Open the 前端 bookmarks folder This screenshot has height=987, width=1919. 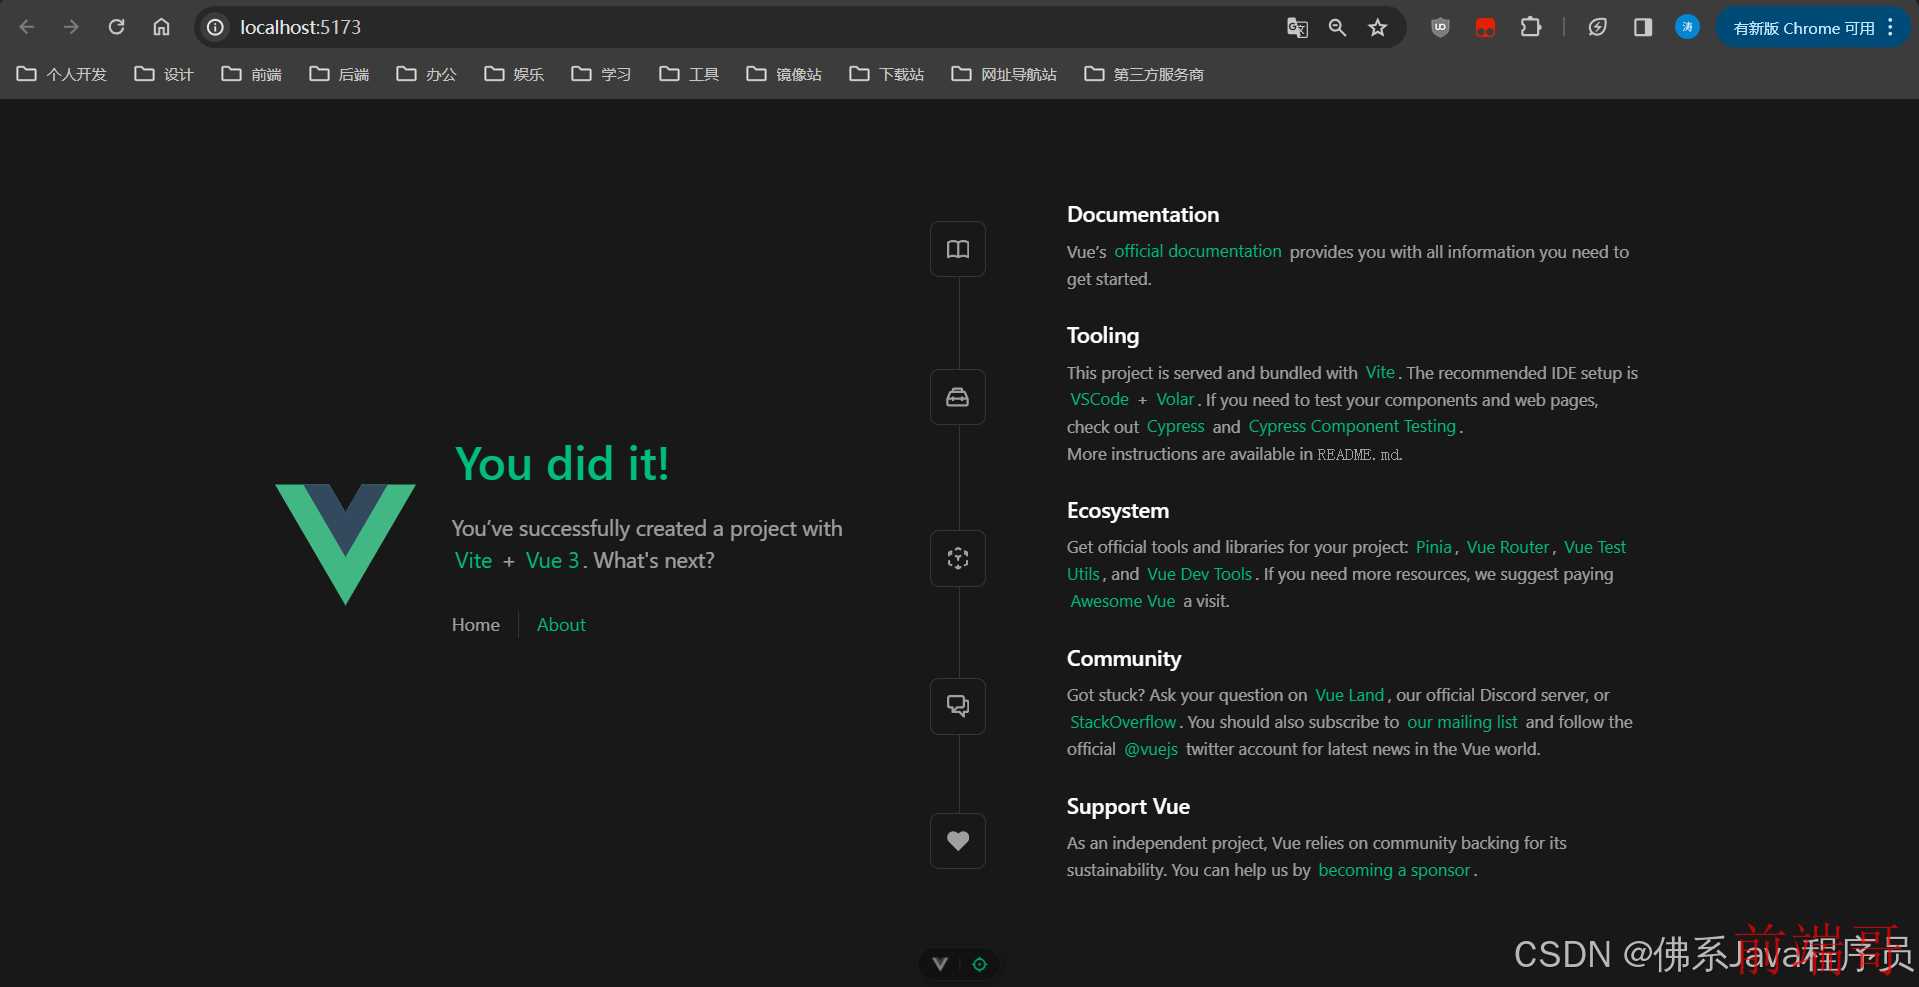tap(252, 74)
